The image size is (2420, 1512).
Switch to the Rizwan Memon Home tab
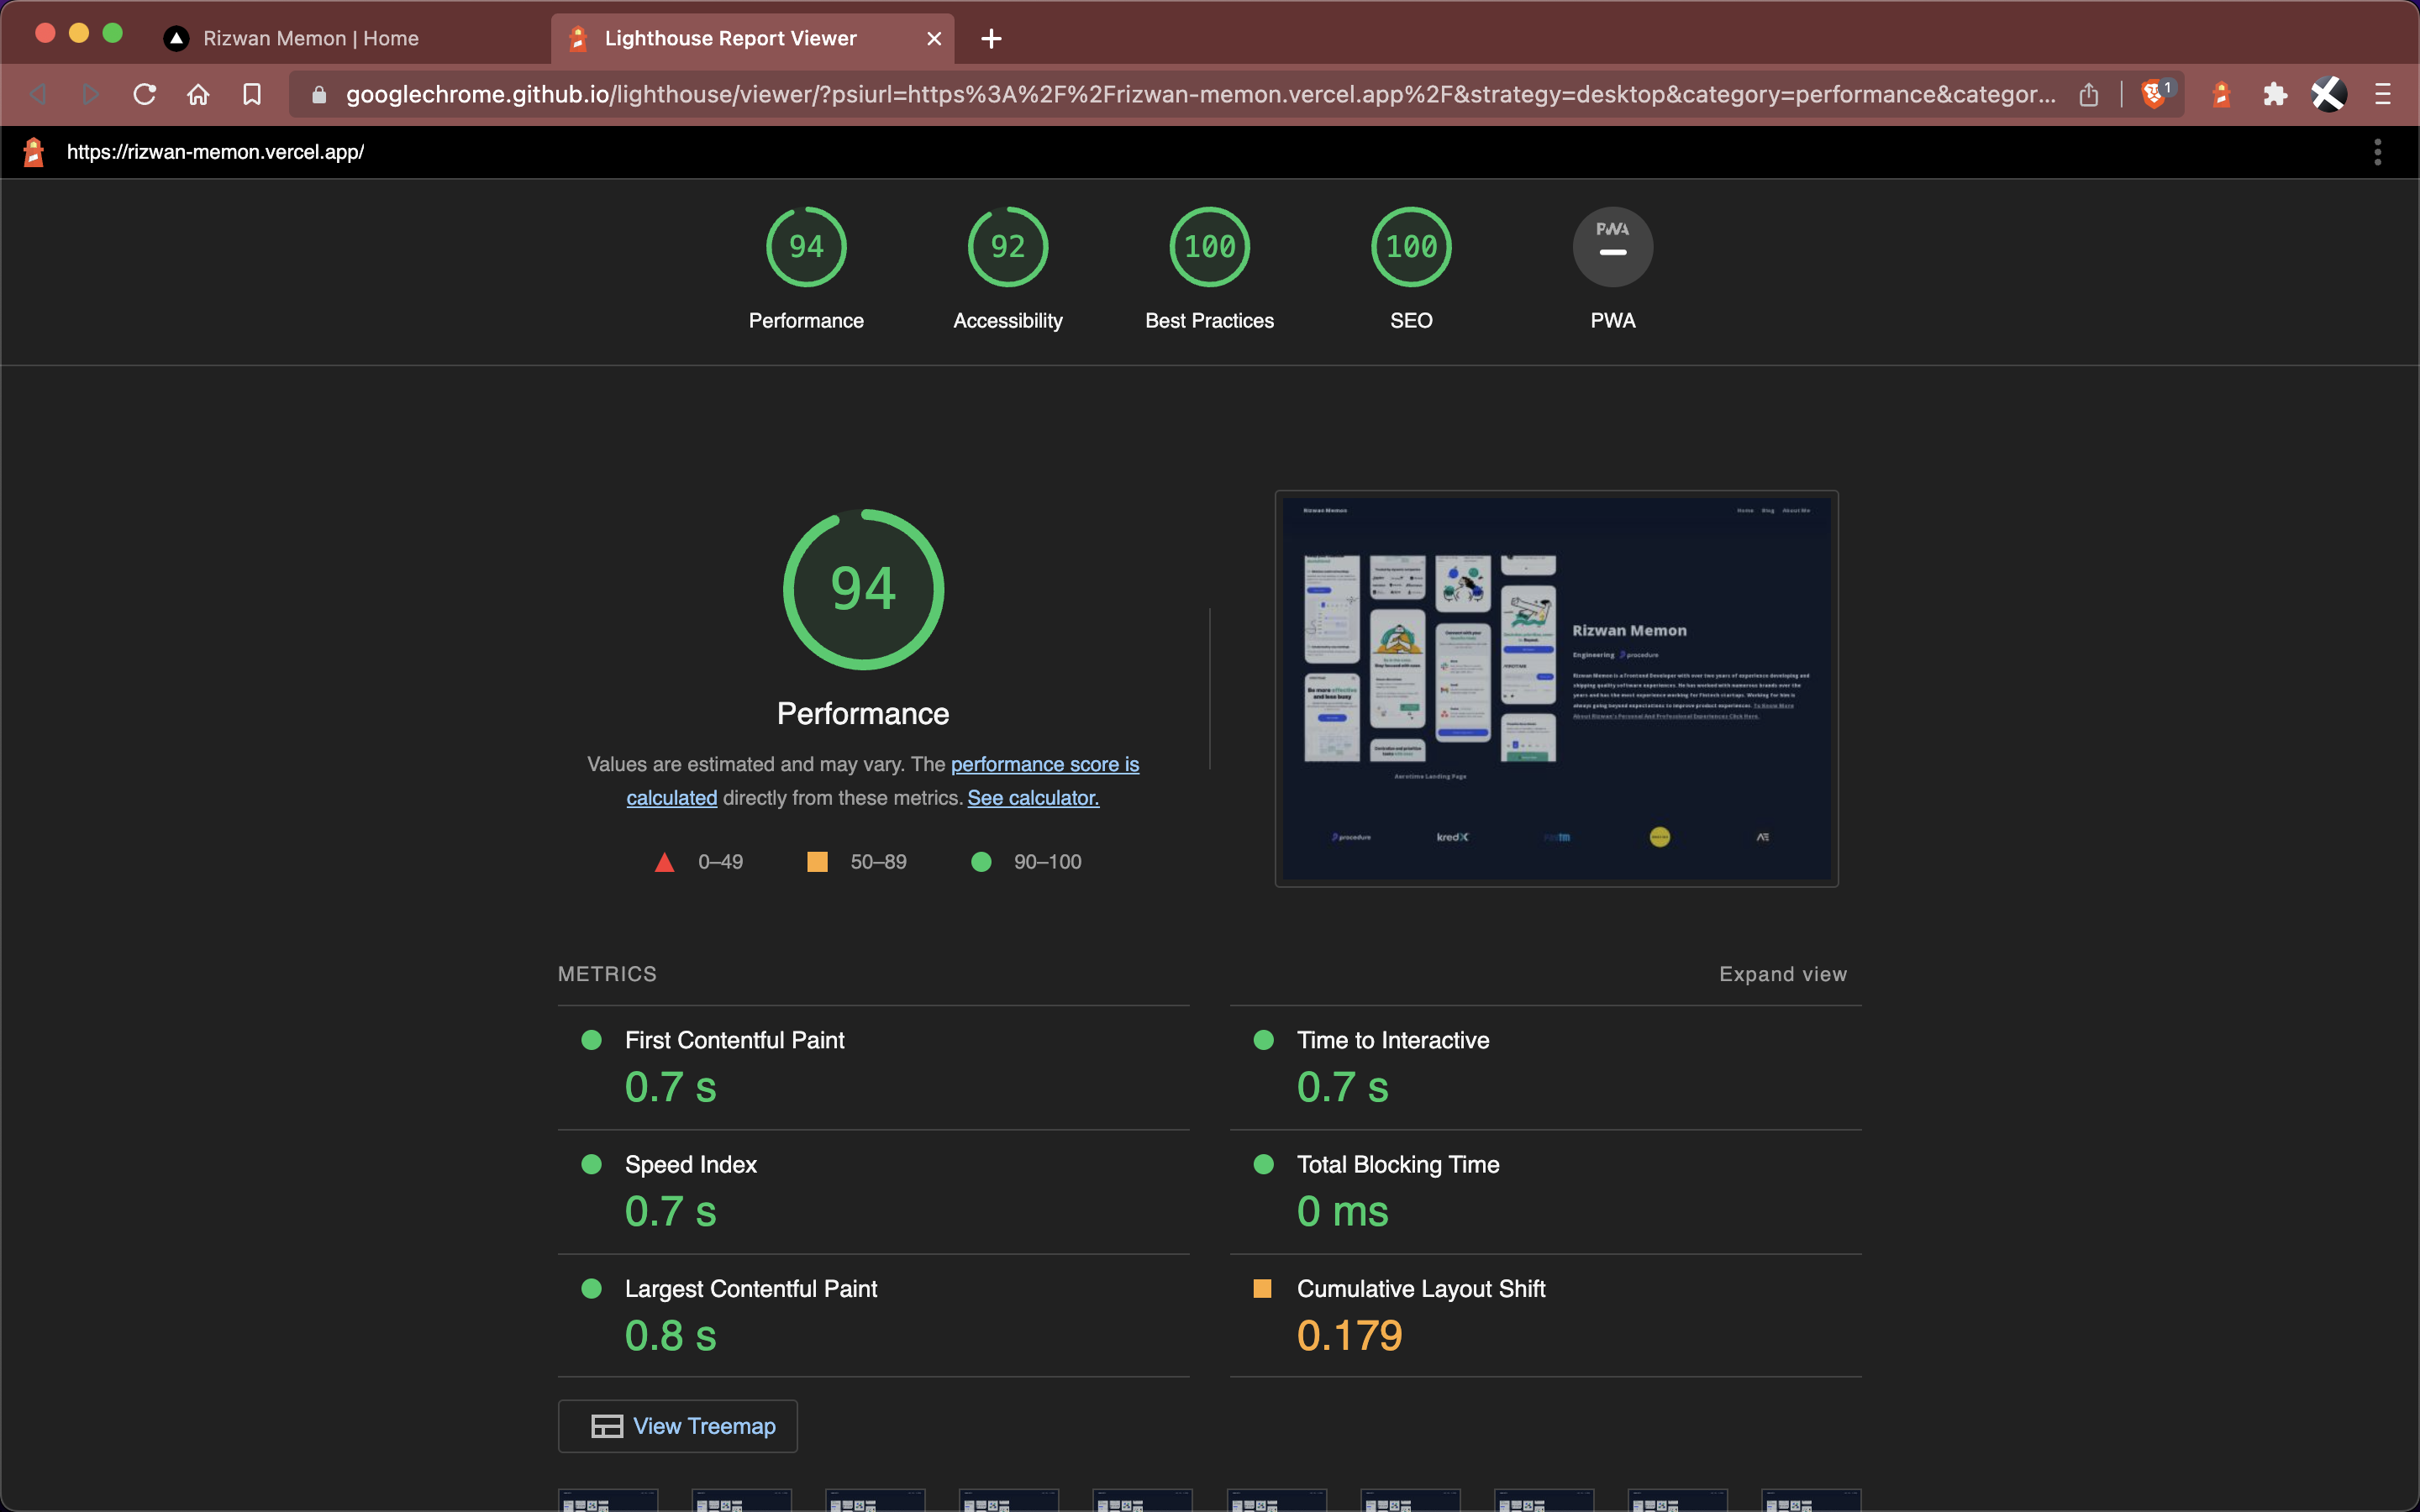click(310, 38)
